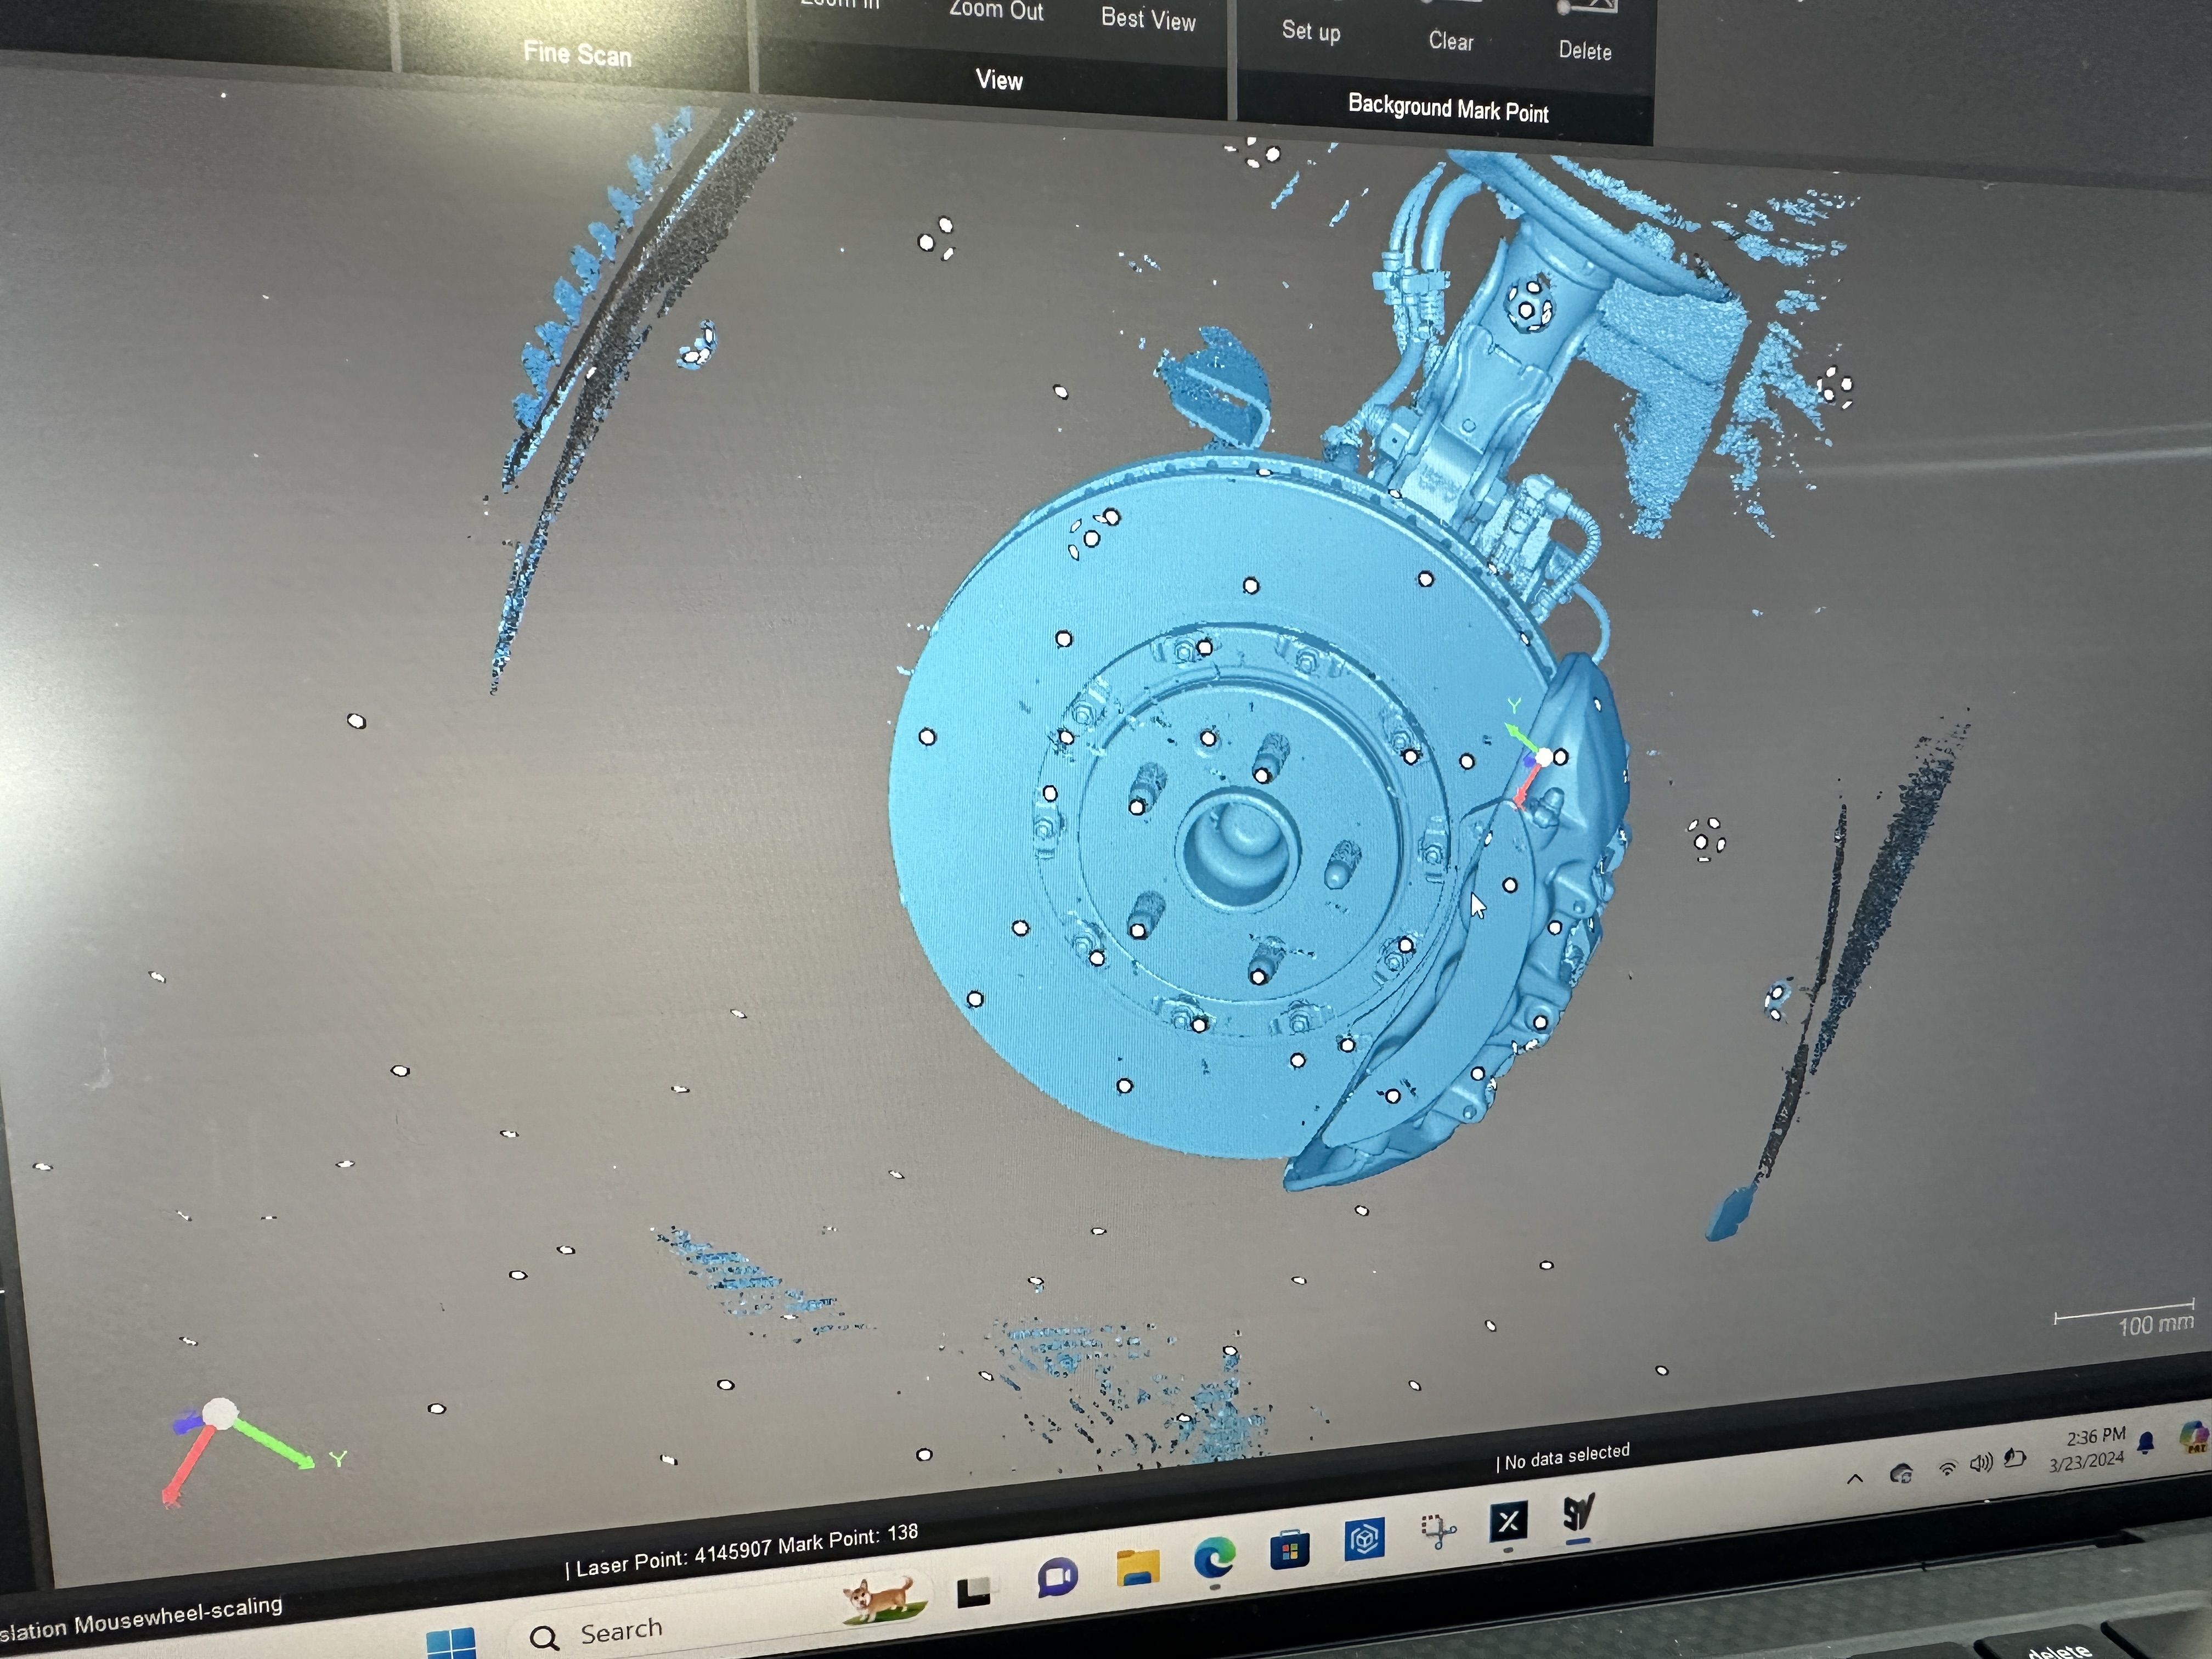Open the Task View taskbar icon
The height and width of the screenshot is (1659, 2212).
tap(973, 1591)
